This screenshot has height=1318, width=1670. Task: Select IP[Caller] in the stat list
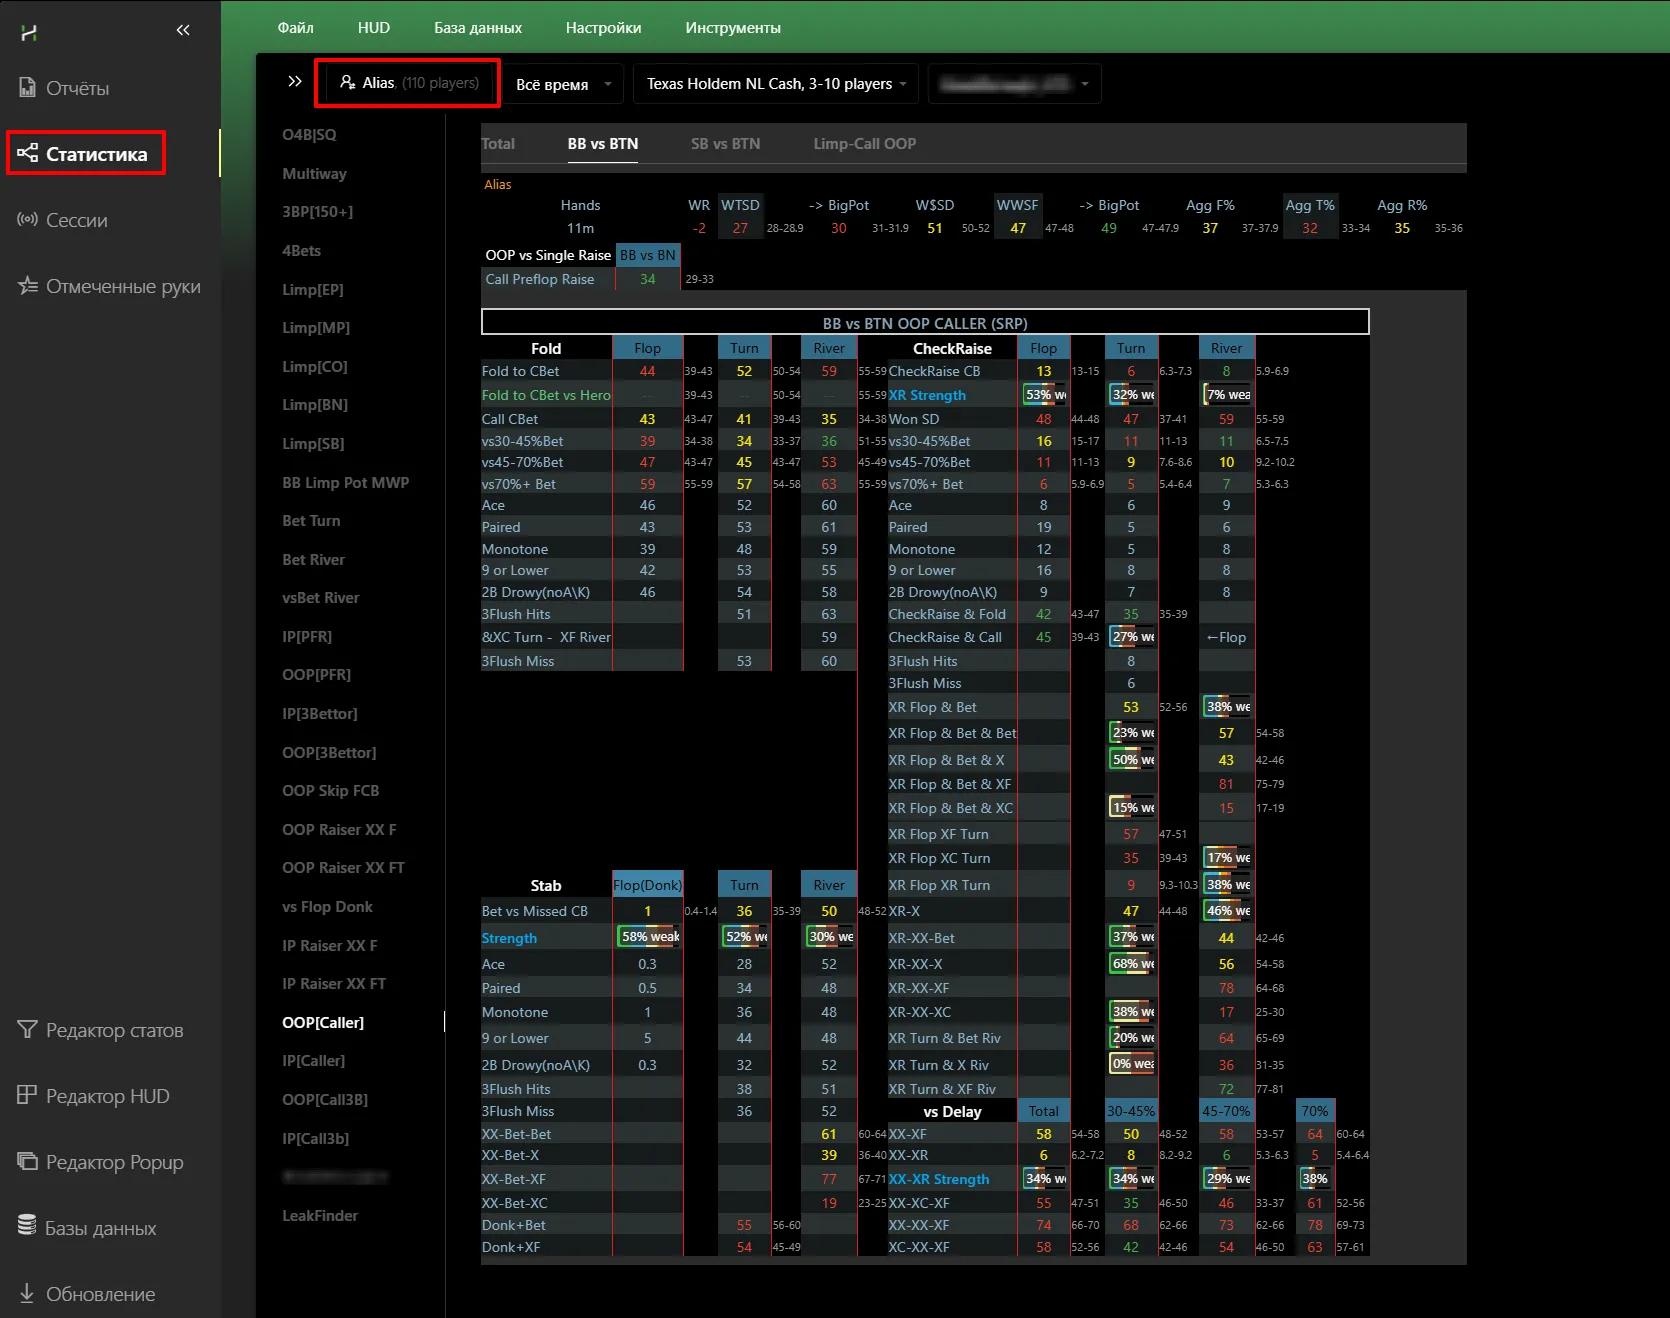[313, 1061]
